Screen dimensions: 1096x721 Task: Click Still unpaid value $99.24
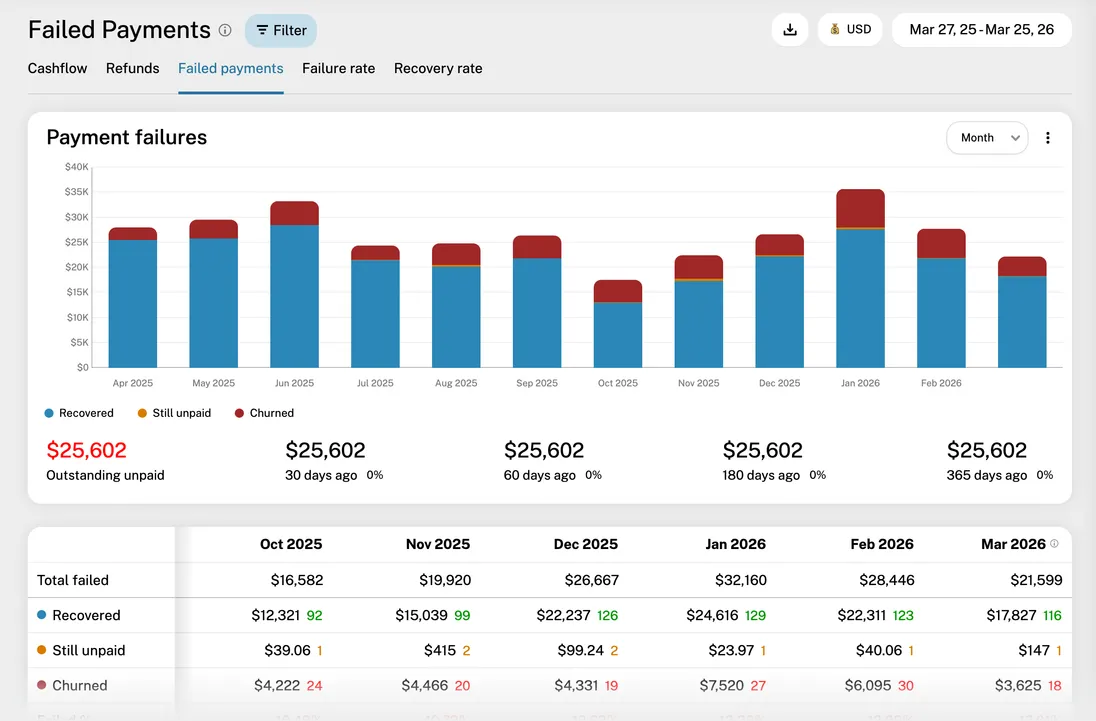tap(580, 650)
